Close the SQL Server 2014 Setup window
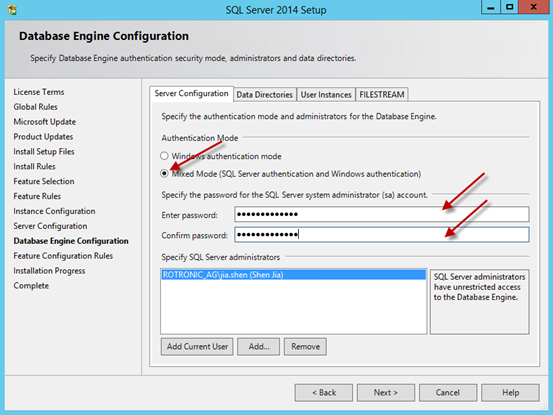The height and width of the screenshot is (415, 553). pyautogui.click(x=534, y=7)
